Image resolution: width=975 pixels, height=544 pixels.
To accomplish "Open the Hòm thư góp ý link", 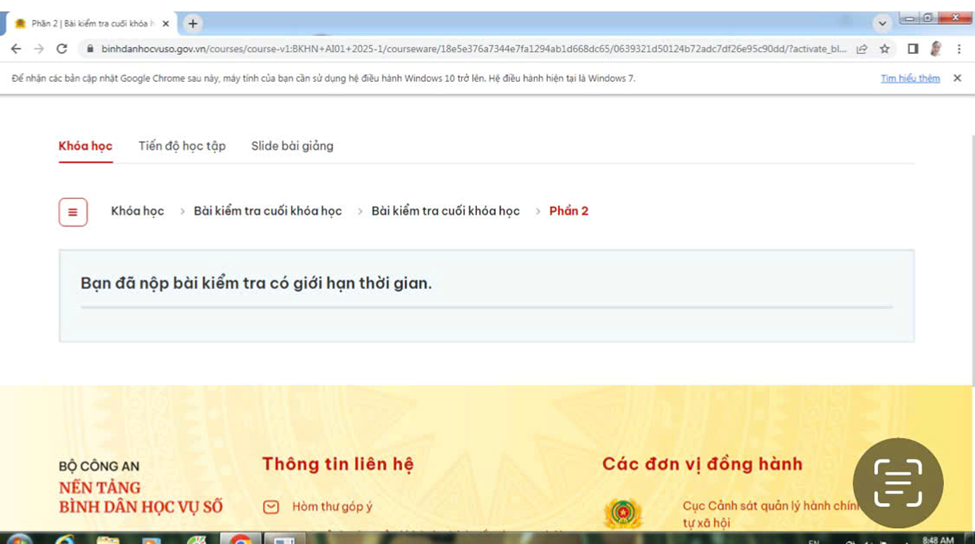I will click(x=332, y=507).
